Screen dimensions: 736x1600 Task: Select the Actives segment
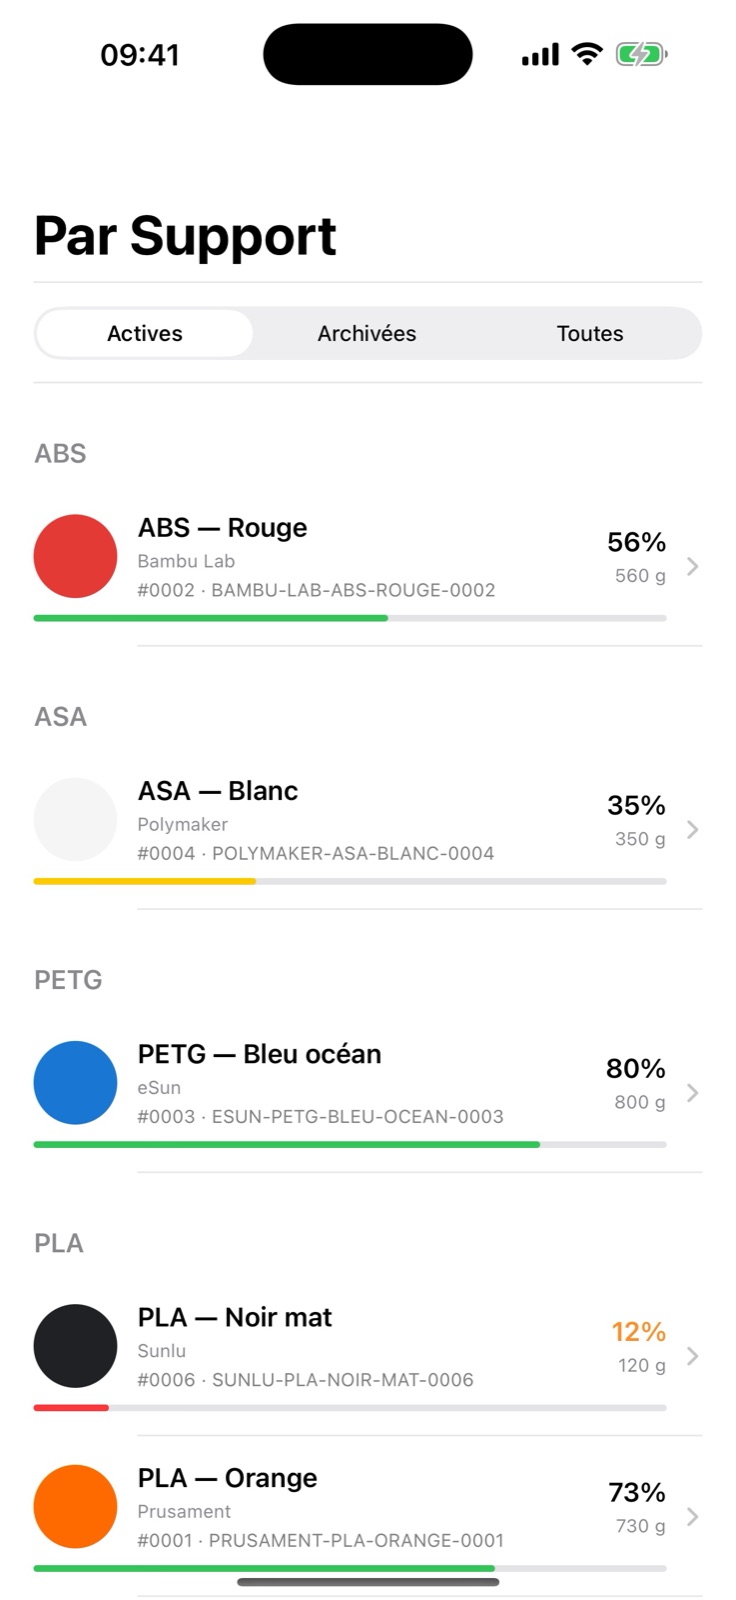pyautogui.click(x=145, y=333)
